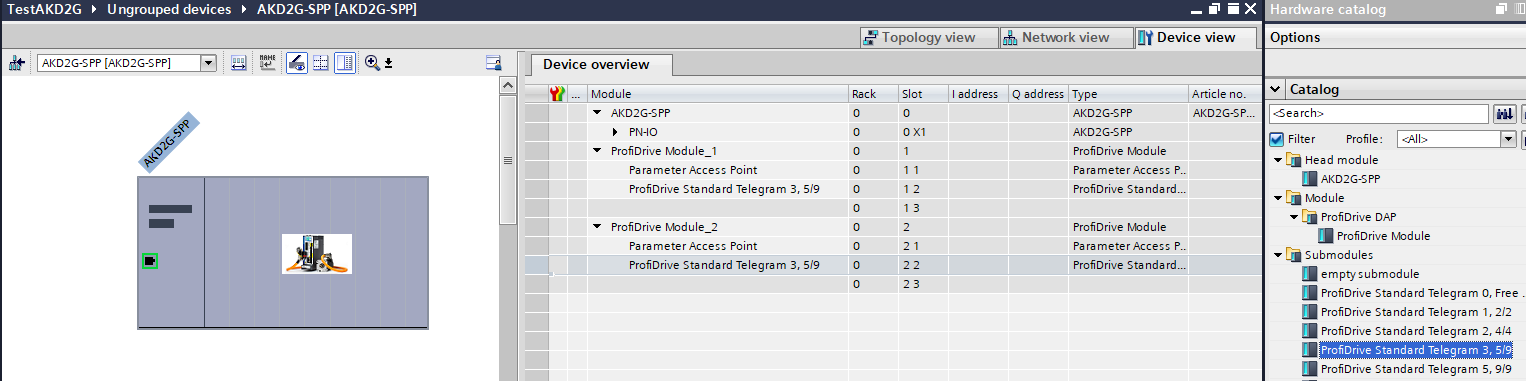Select the empty slot 2 3 row
Screen dimensions: 1526x381
(892, 284)
